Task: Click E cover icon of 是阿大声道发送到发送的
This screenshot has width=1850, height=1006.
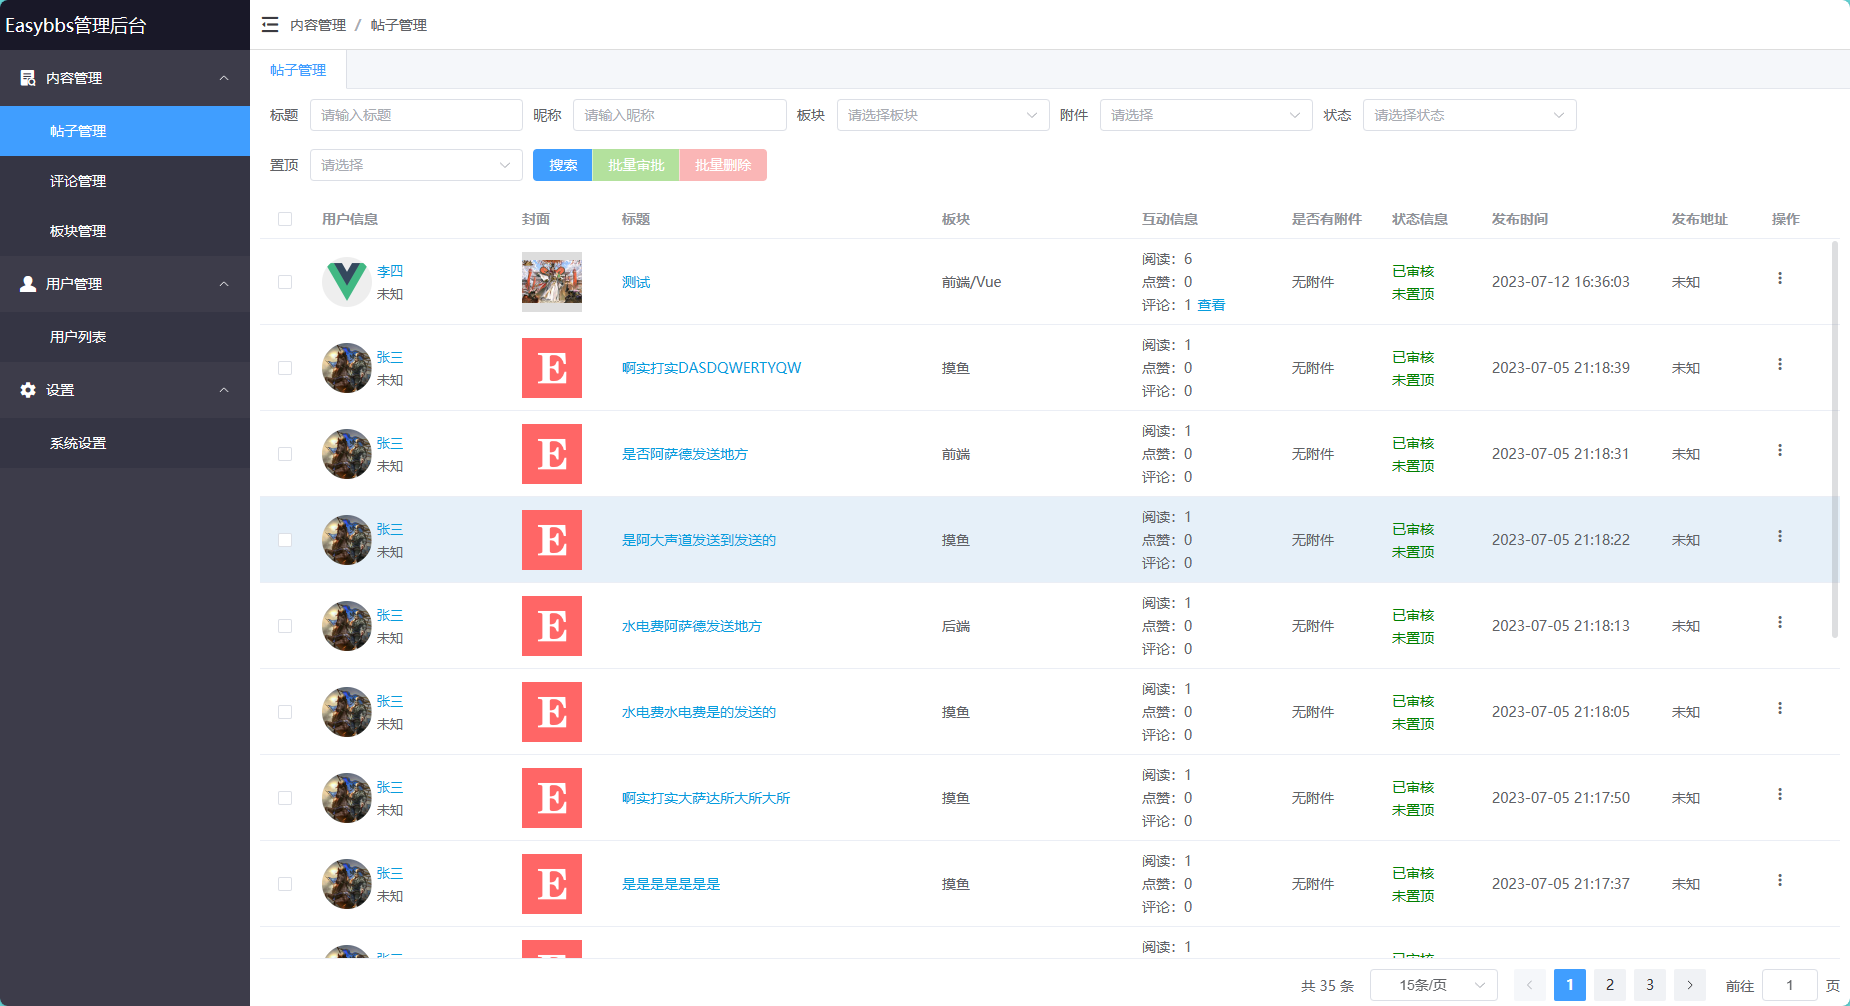Action: (x=552, y=540)
